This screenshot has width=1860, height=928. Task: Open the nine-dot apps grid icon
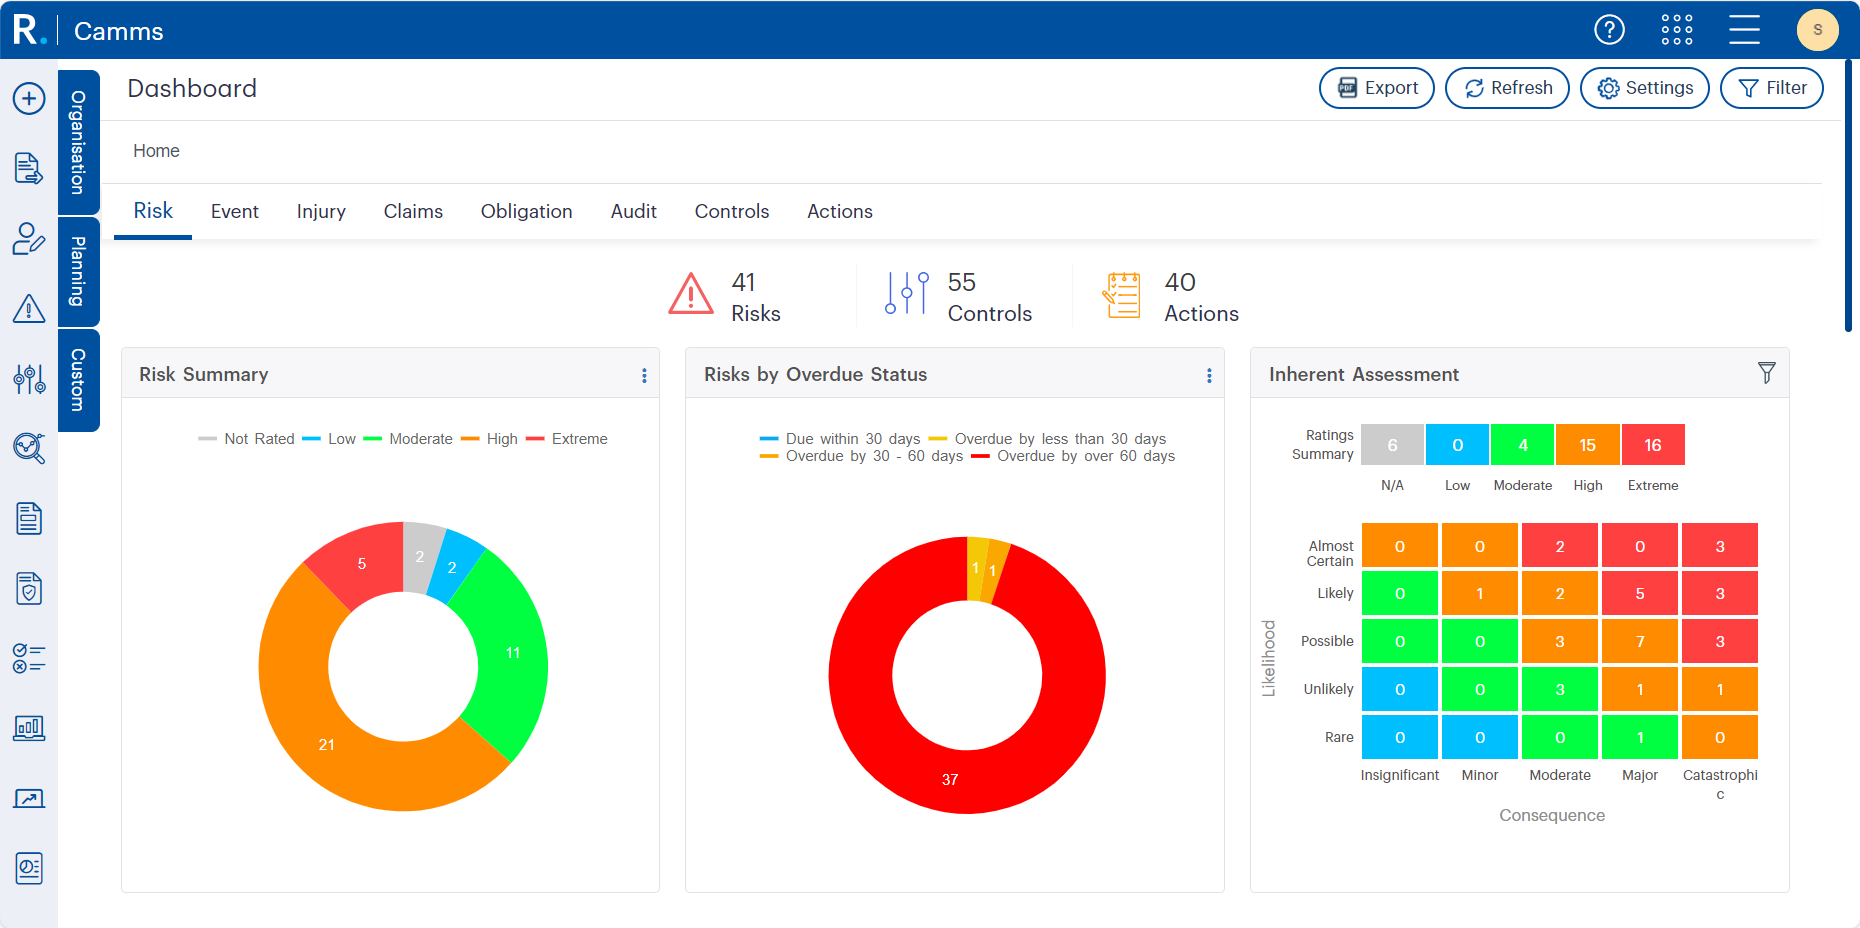1677,30
